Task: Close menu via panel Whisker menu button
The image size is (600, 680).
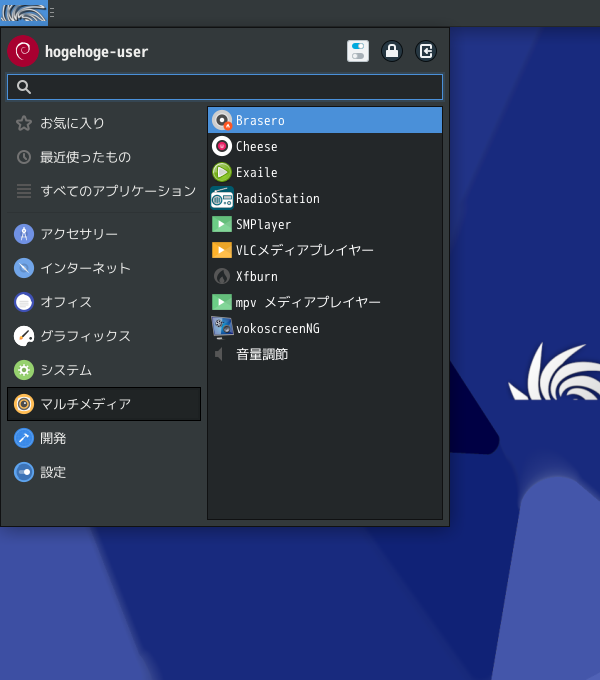Action: [24, 13]
